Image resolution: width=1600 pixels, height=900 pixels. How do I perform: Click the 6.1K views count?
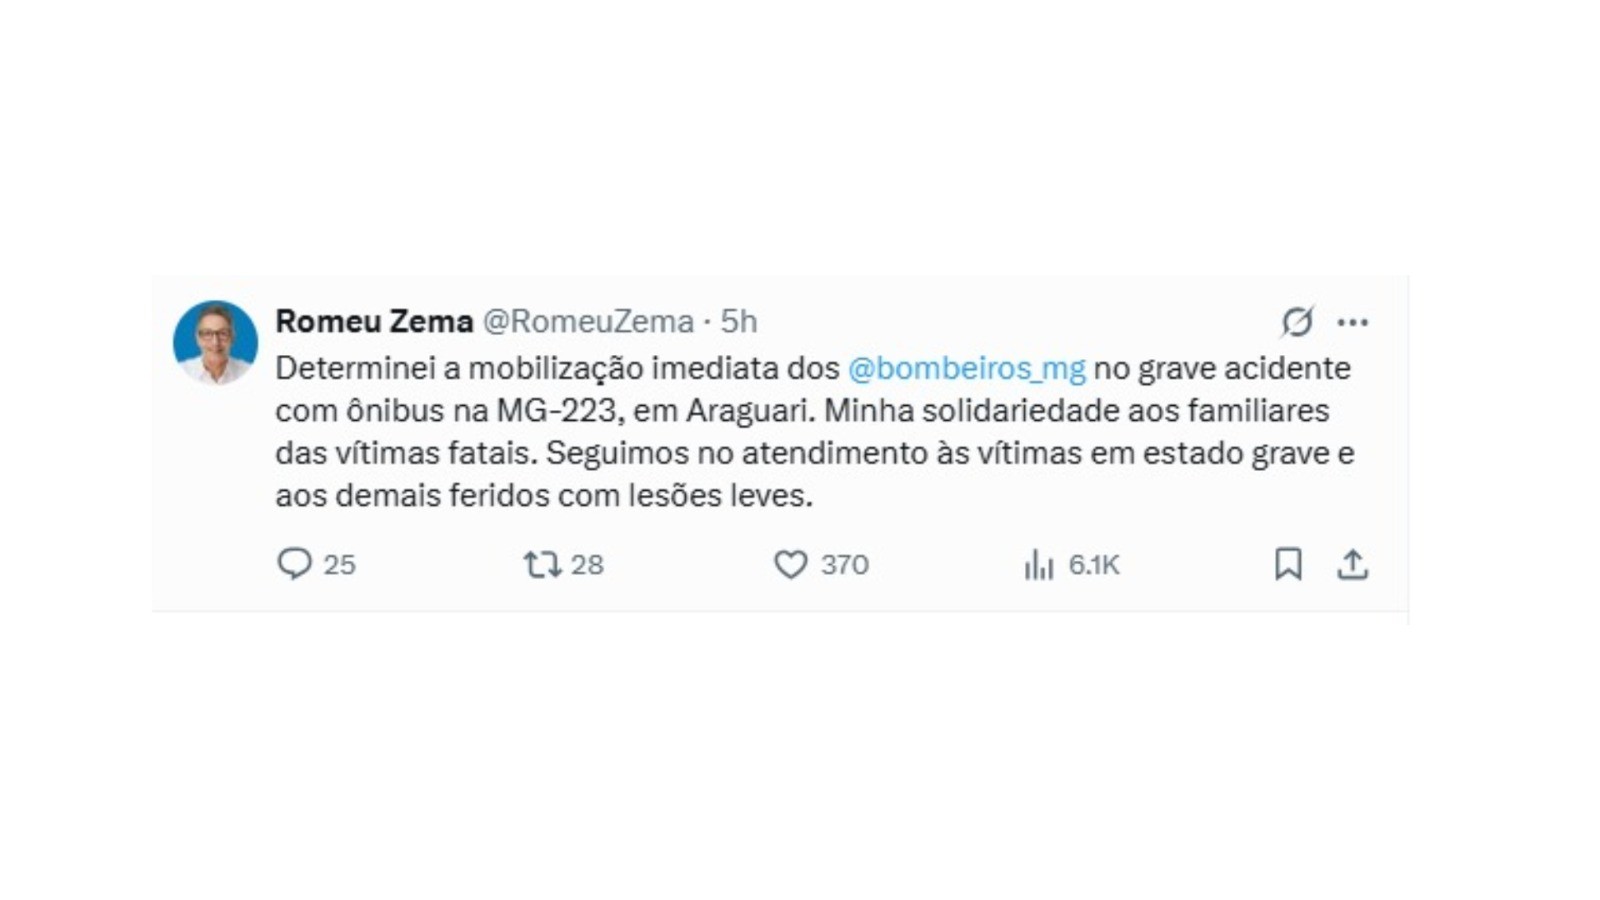point(1093,565)
